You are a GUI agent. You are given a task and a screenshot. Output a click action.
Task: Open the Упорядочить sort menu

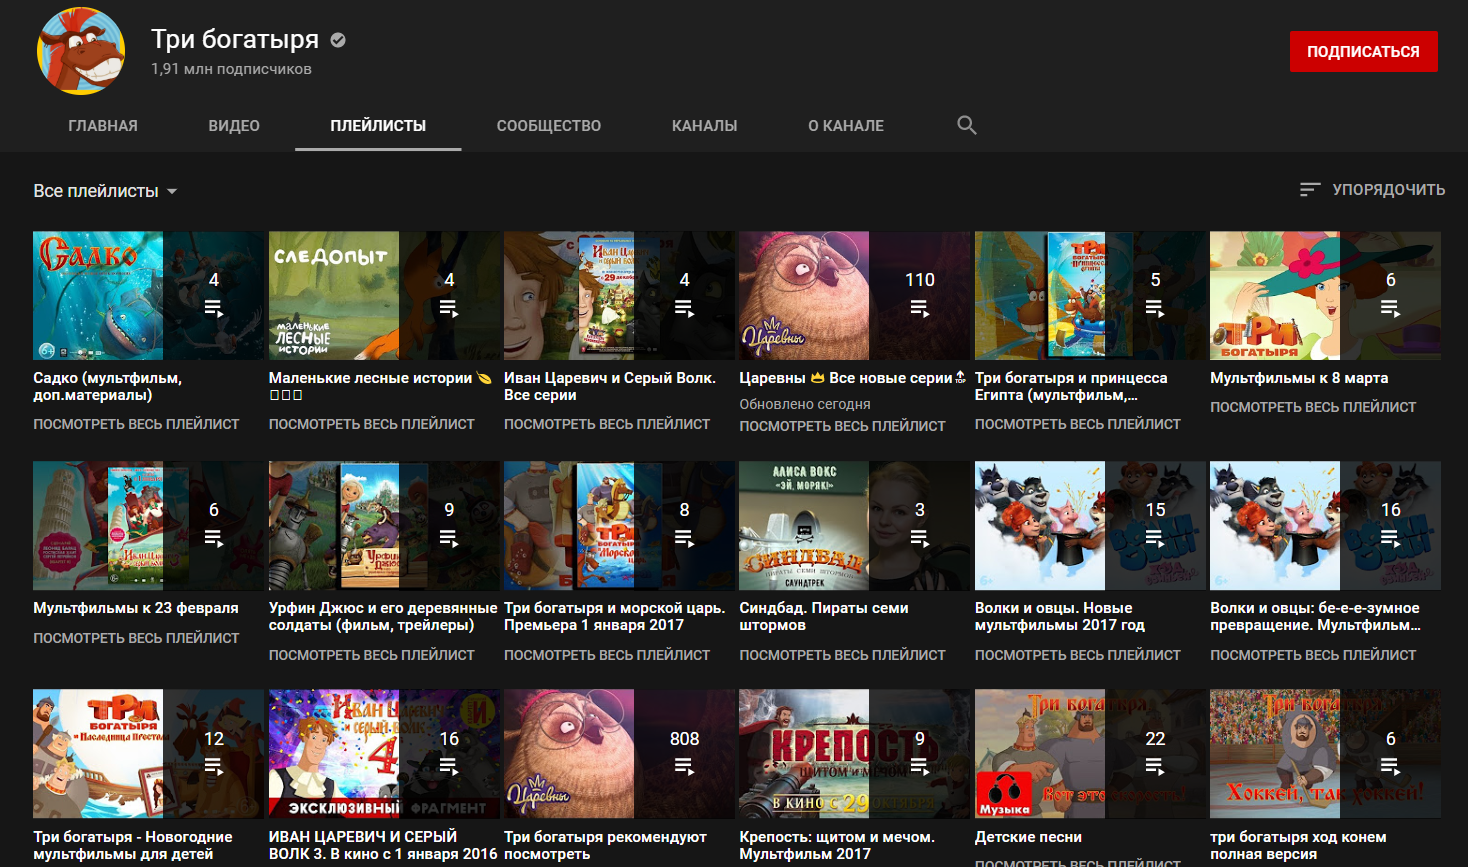point(1388,190)
